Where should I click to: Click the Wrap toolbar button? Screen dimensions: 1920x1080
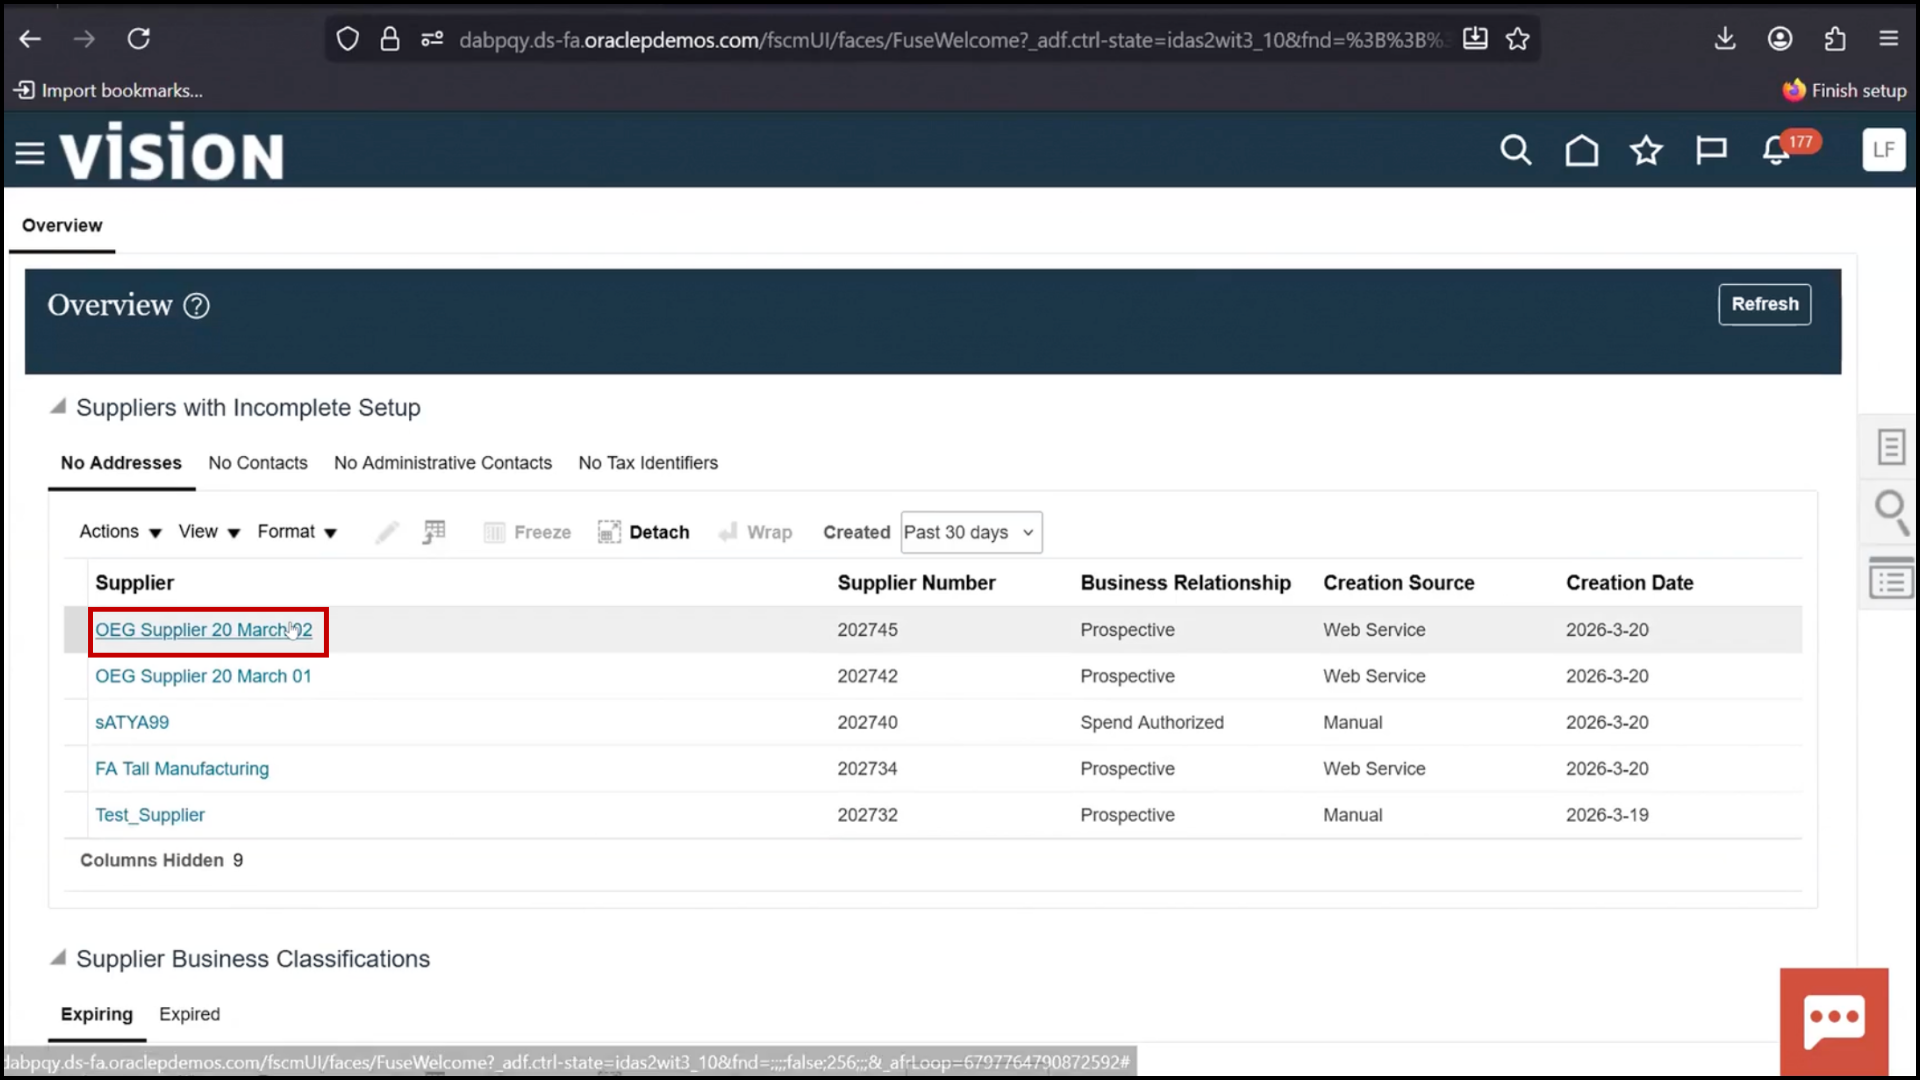pos(755,532)
